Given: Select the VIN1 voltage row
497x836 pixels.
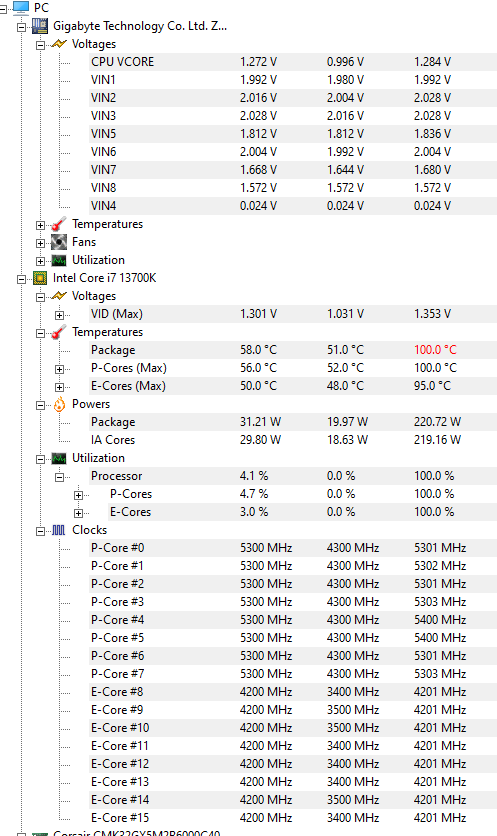Looking at the screenshot, I should coord(293,80).
